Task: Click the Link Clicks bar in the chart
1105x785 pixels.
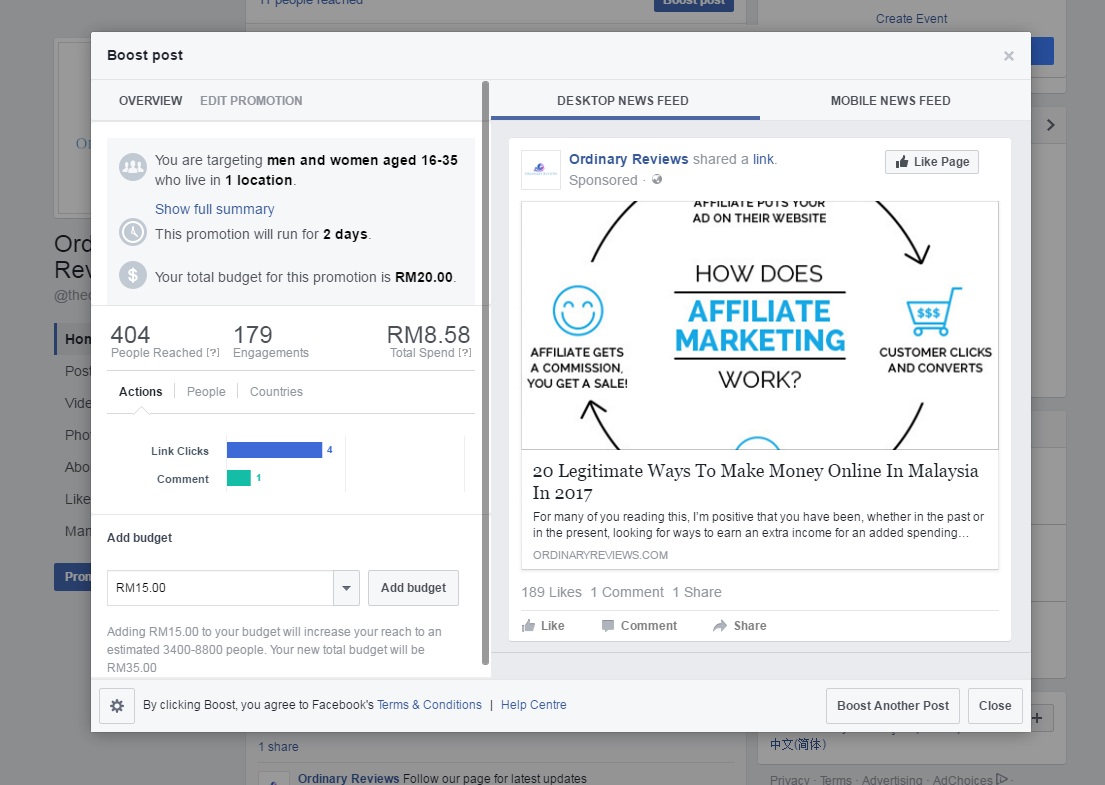Action: tap(274, 450)
